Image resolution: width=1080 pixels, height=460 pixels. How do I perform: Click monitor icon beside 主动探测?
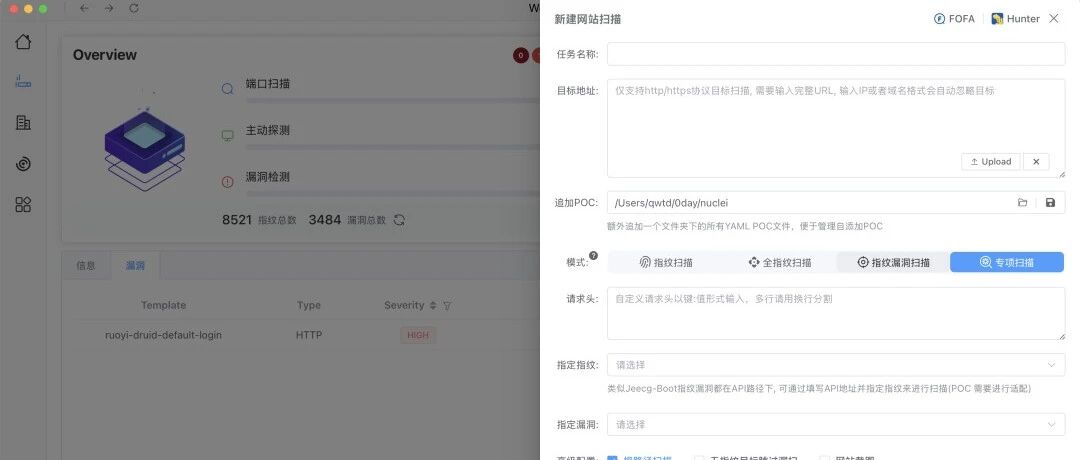(x=227, y=136)
